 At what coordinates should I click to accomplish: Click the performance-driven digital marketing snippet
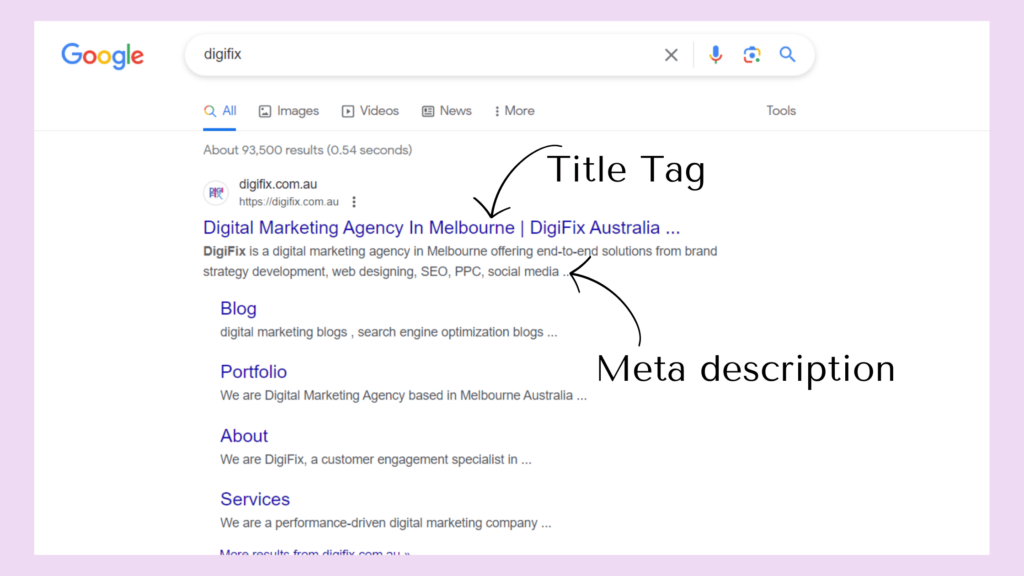click(385, 523)
